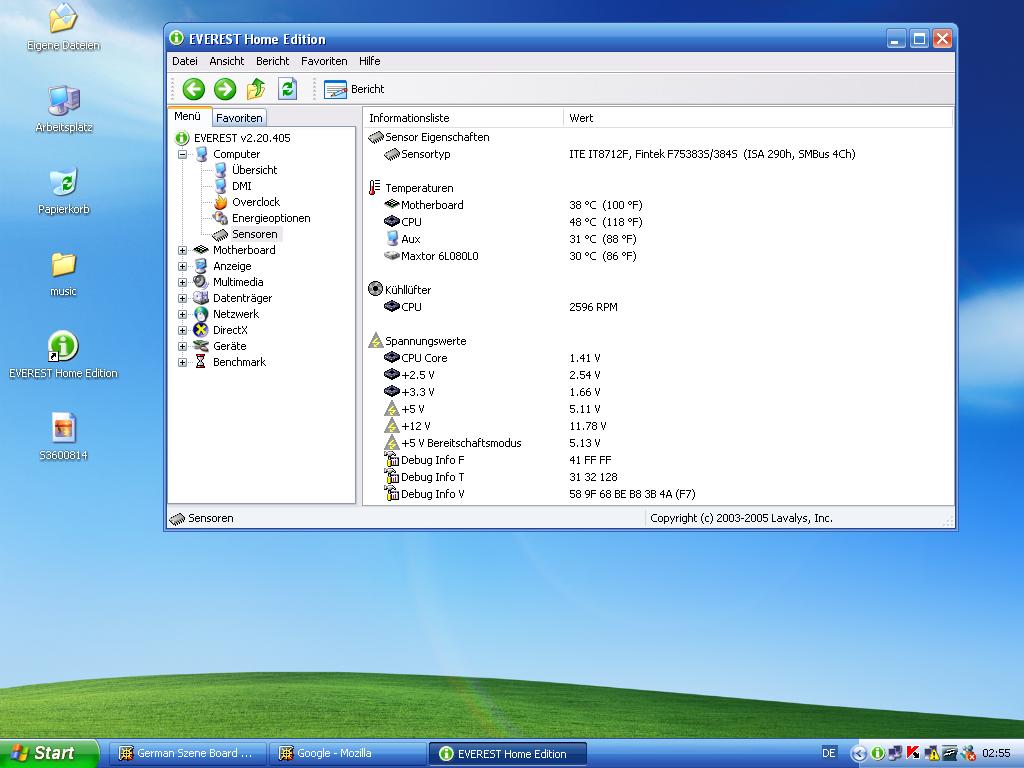This screenshot has width=1024, height=768.
Task: Select the Übersicht tree item
Action: (x=255, y=170)
